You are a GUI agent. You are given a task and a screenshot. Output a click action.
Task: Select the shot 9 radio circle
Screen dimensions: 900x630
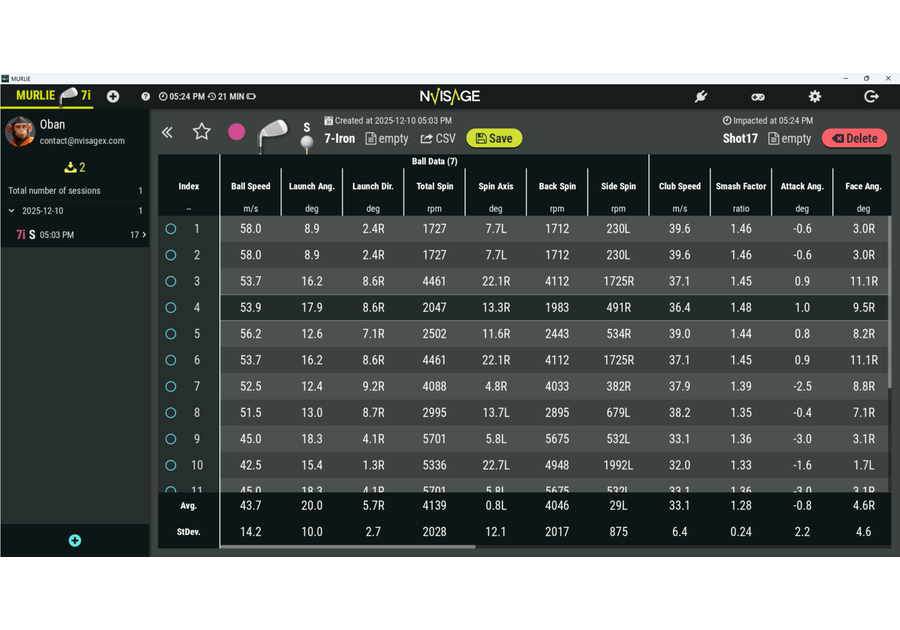(x=170, y=439)
